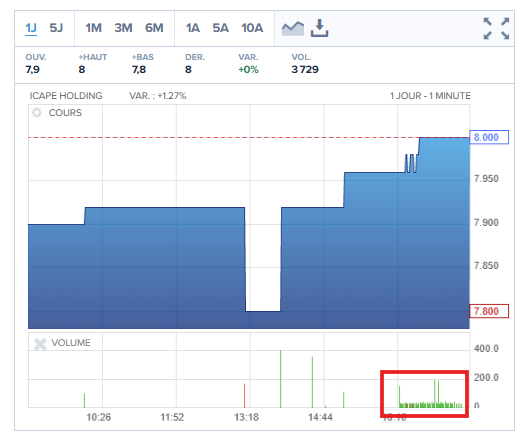Click the 11:52 time axis label
This screenshot has width=520, height=437.
click(172, 417)
